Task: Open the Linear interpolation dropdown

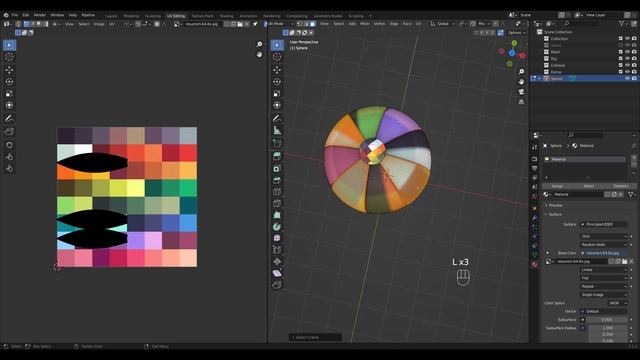Action: tap(604, 270)
